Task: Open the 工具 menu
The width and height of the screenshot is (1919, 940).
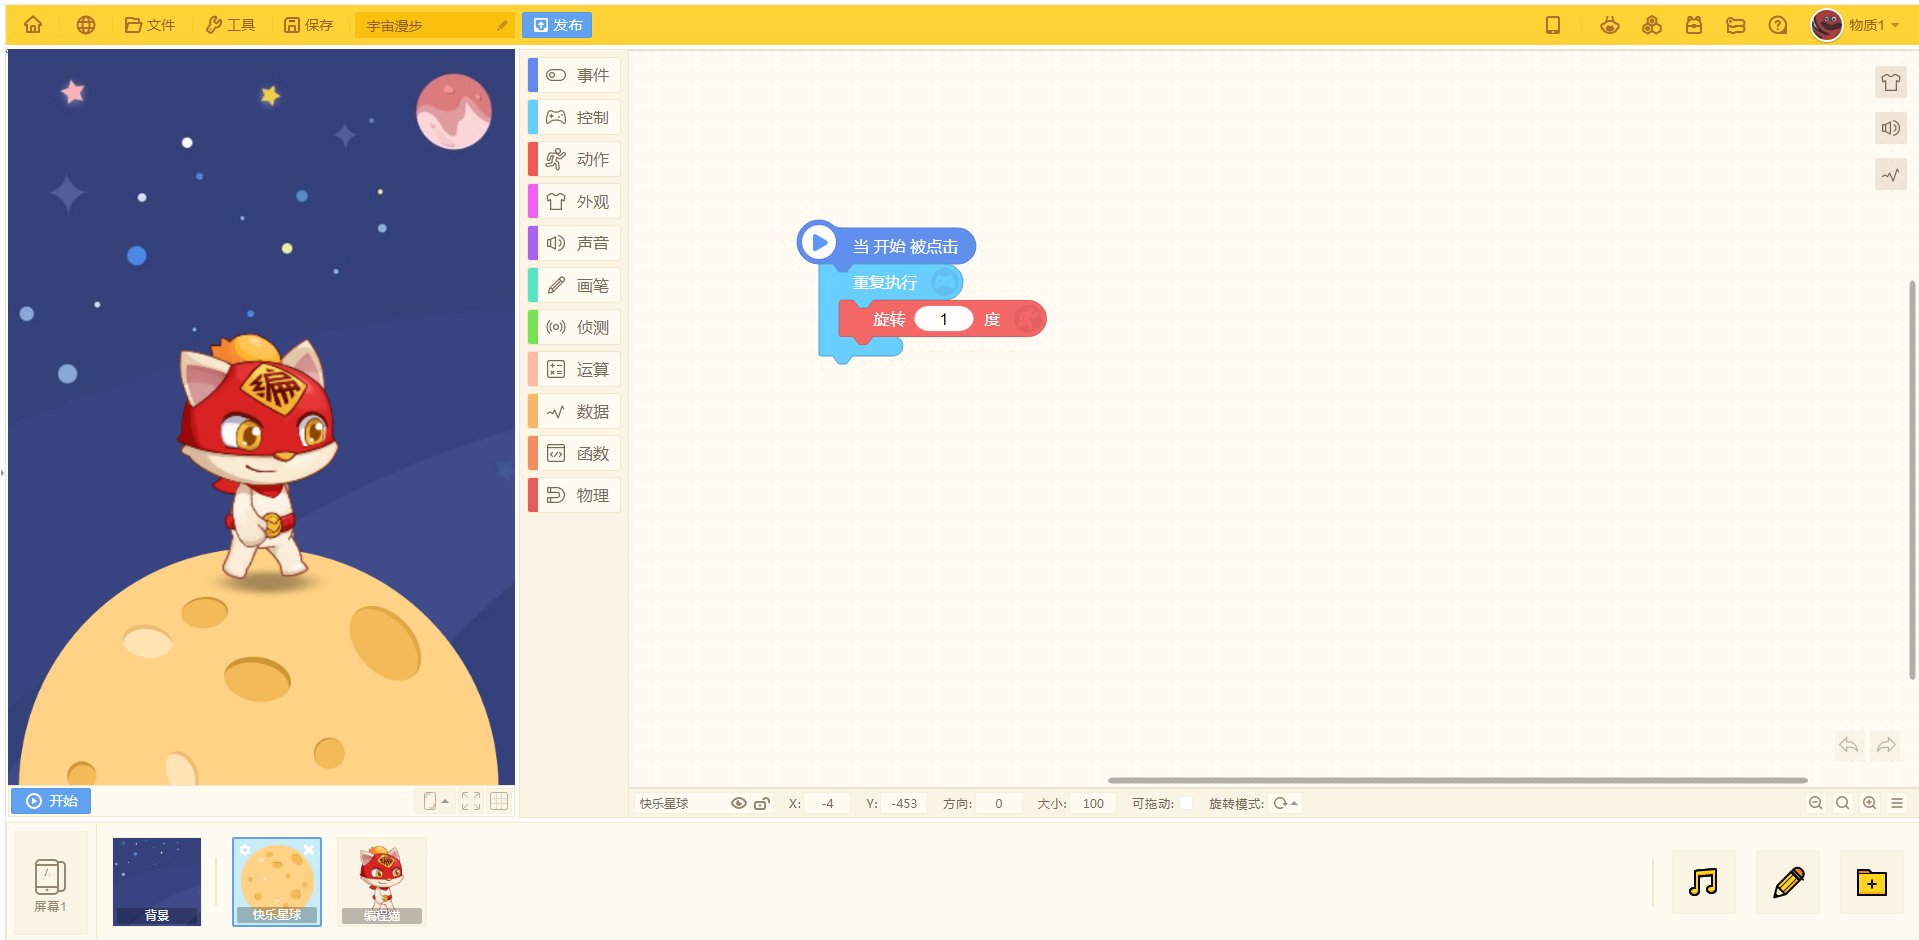Action: pyautogui.click(x=230, y=25)
